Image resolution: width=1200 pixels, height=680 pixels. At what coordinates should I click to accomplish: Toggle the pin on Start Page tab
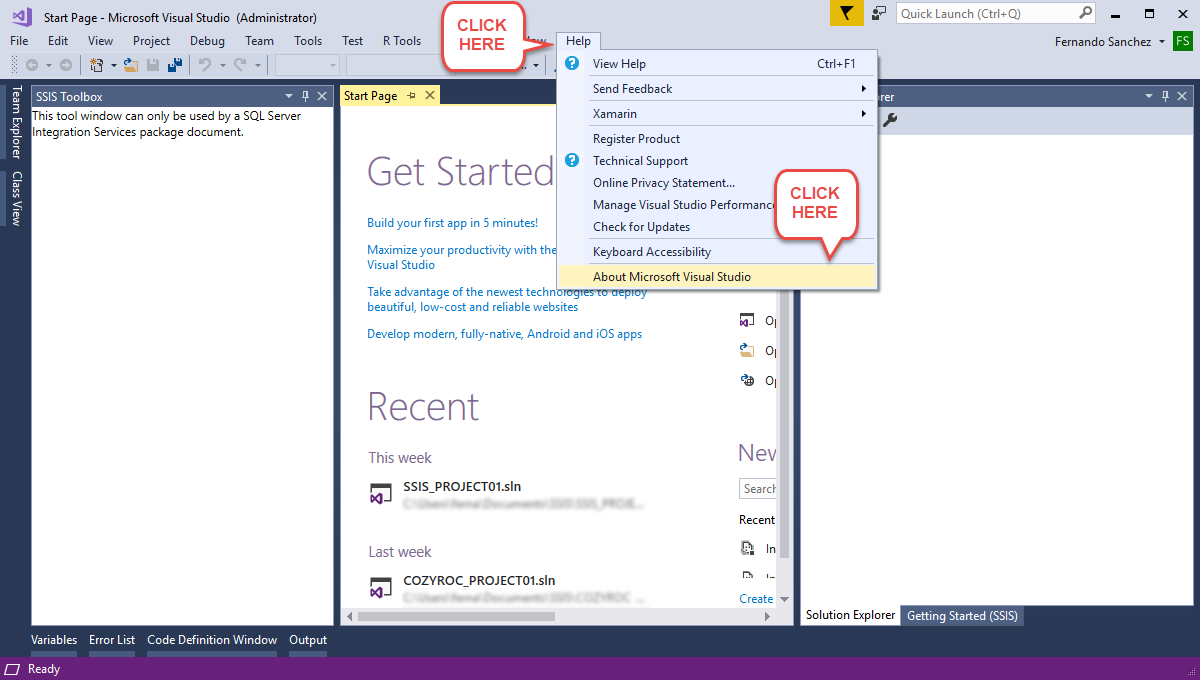412,95
